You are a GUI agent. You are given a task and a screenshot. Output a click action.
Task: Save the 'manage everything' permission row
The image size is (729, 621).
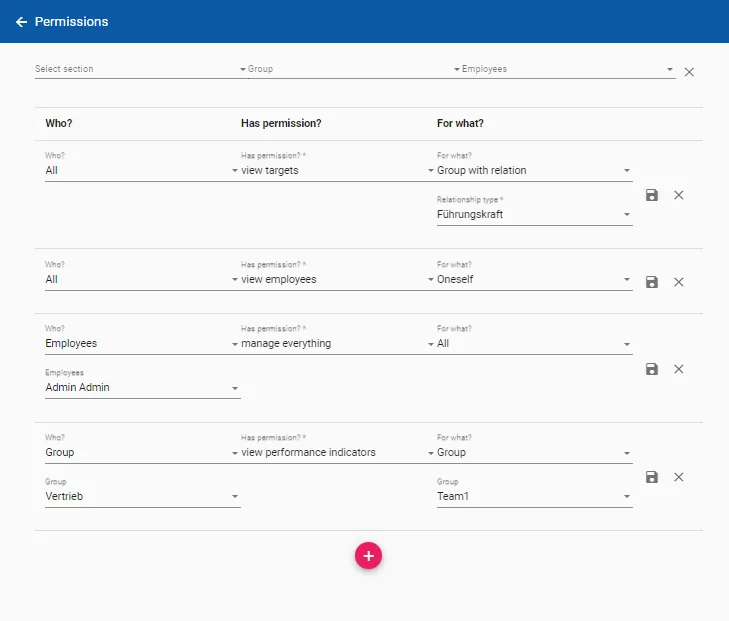tap(652, 369)
